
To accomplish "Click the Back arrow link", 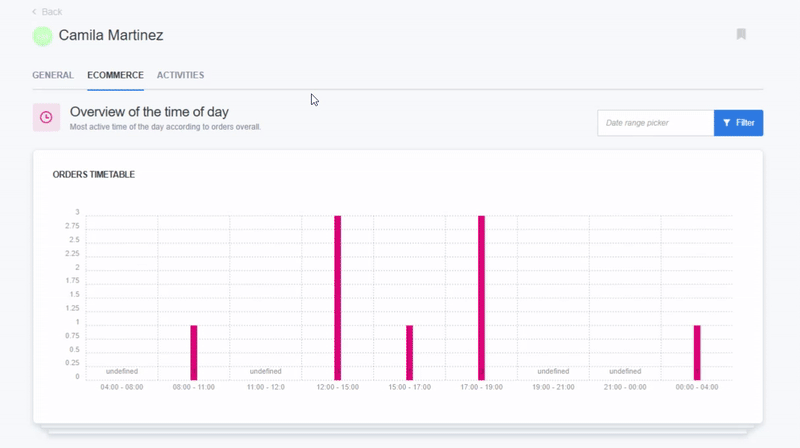I will pyautogui.click(x=46, y=12).
